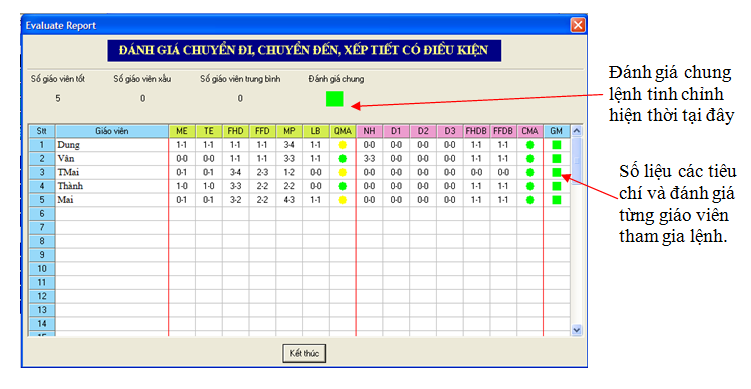Click the Giáo viên column header

pyautogui.click(x=112, y=131)
